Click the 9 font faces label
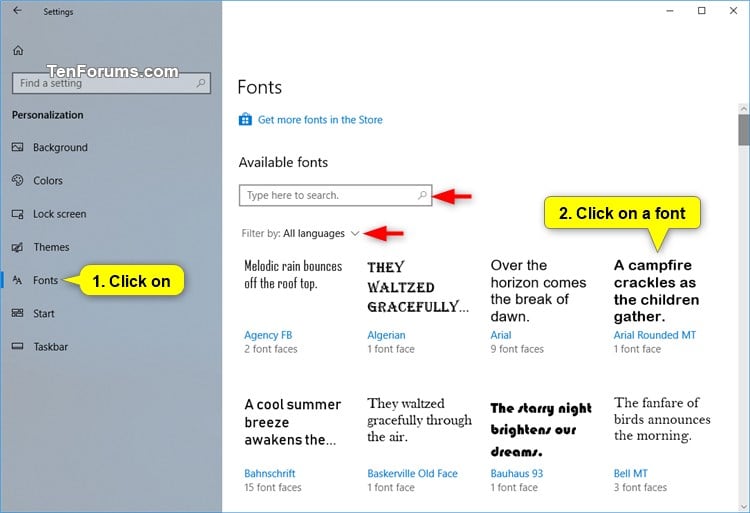The image size is (750, 513). click(517, 349)
